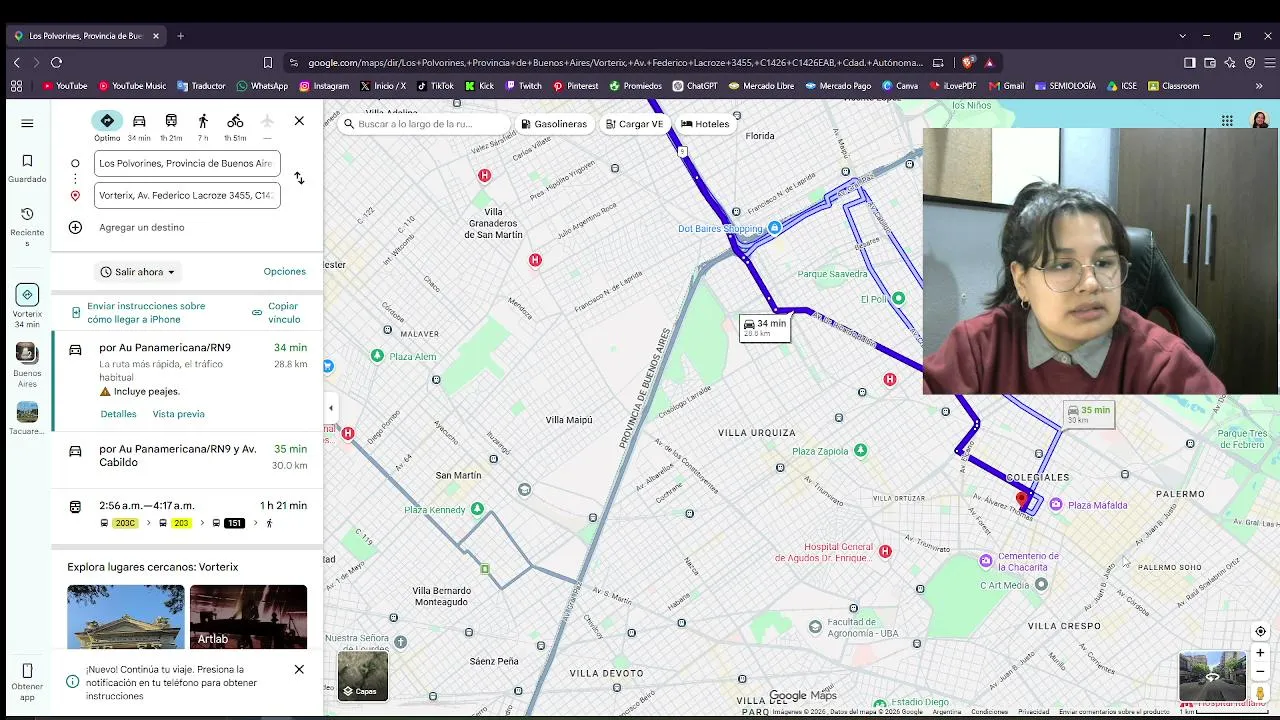The image size is (1280, 720).
Task: Edit the destination field Vorterix
Action: click(x=187, y=195)
